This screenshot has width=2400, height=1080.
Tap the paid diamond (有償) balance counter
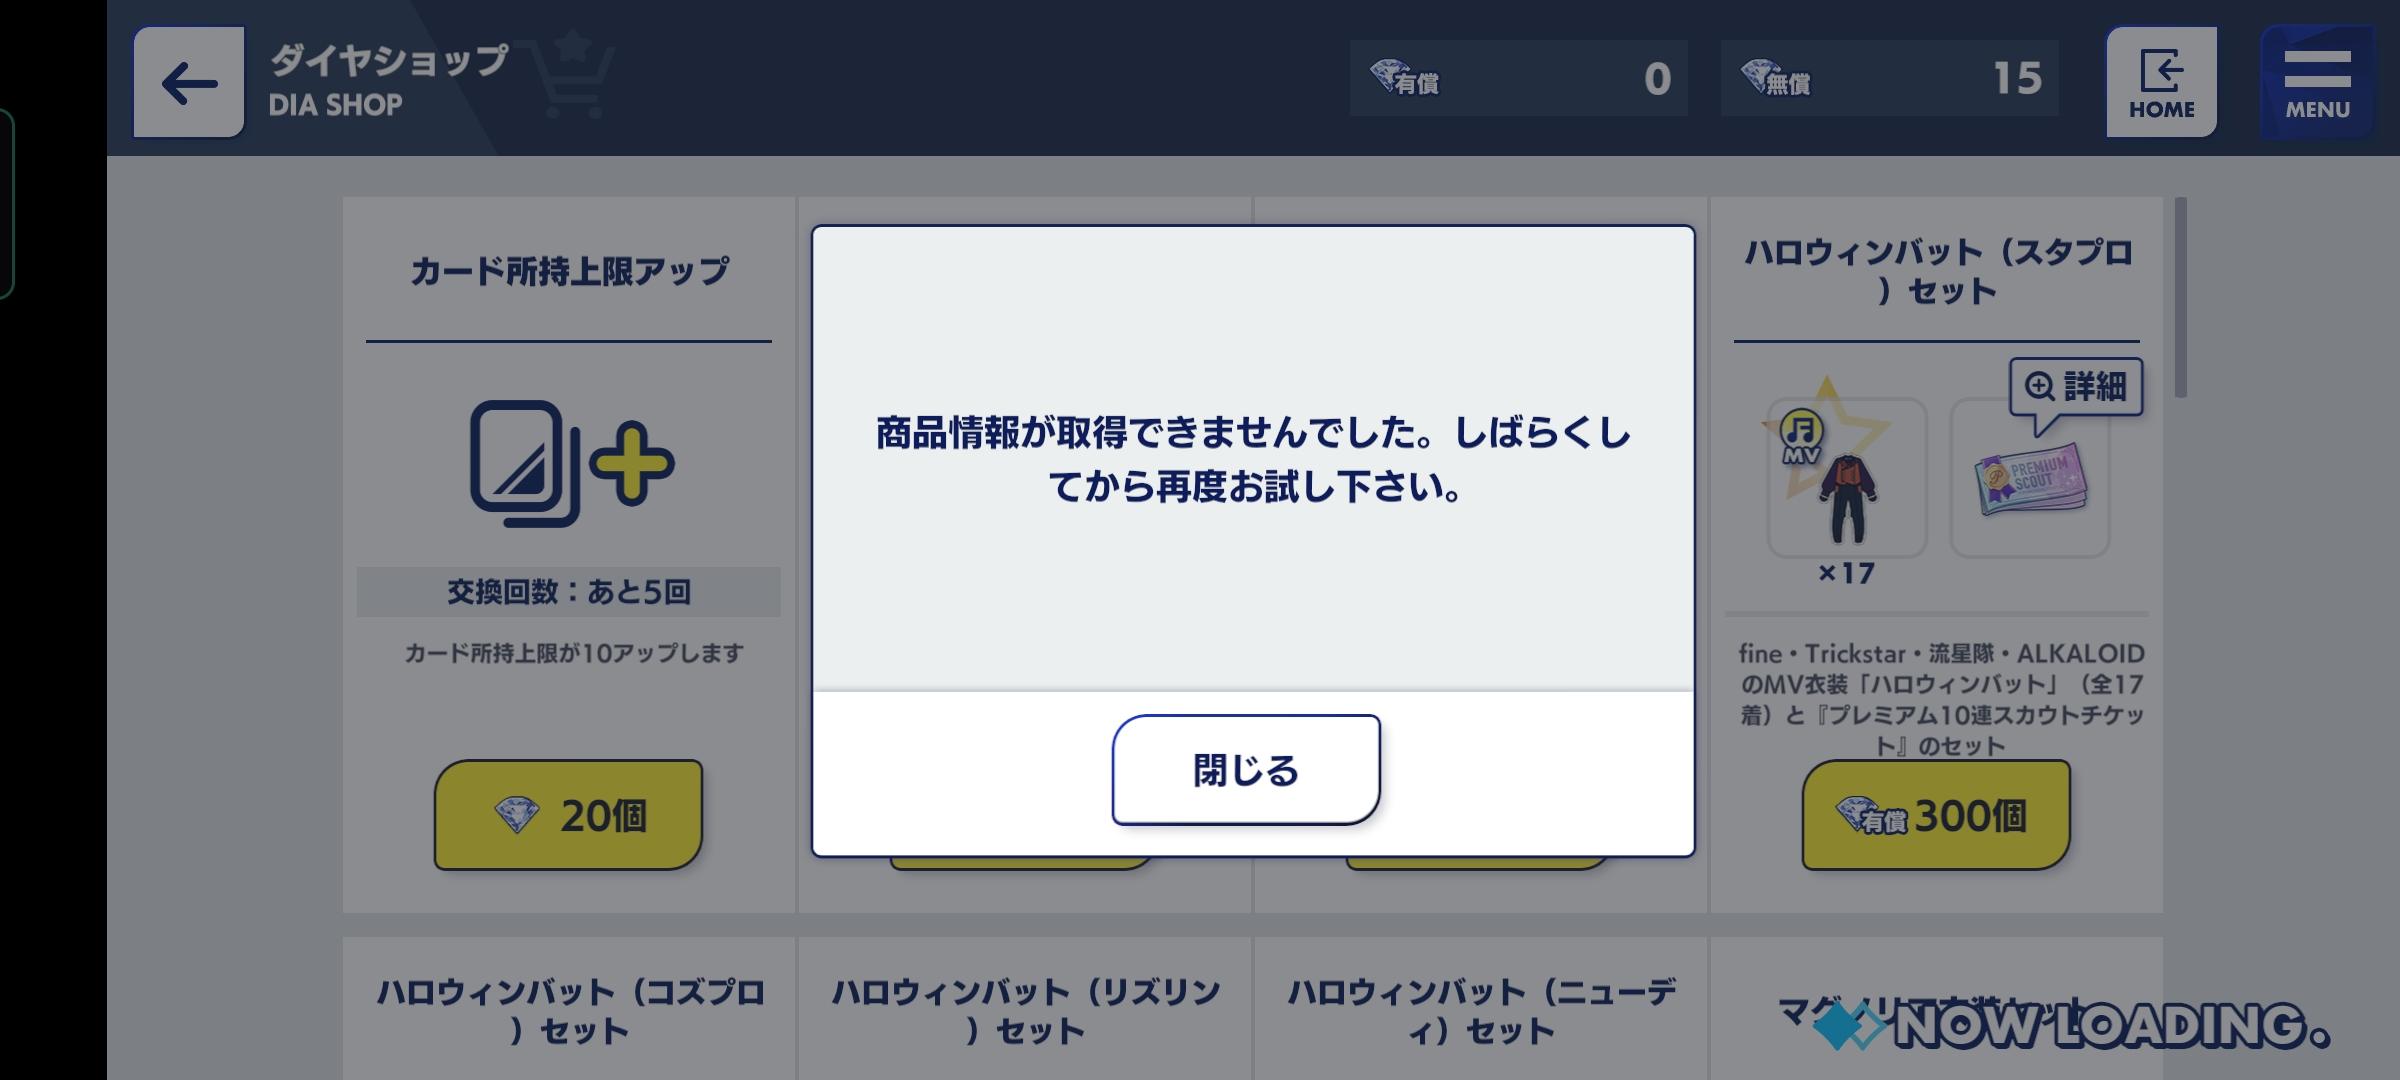[x=1518, y=78]
